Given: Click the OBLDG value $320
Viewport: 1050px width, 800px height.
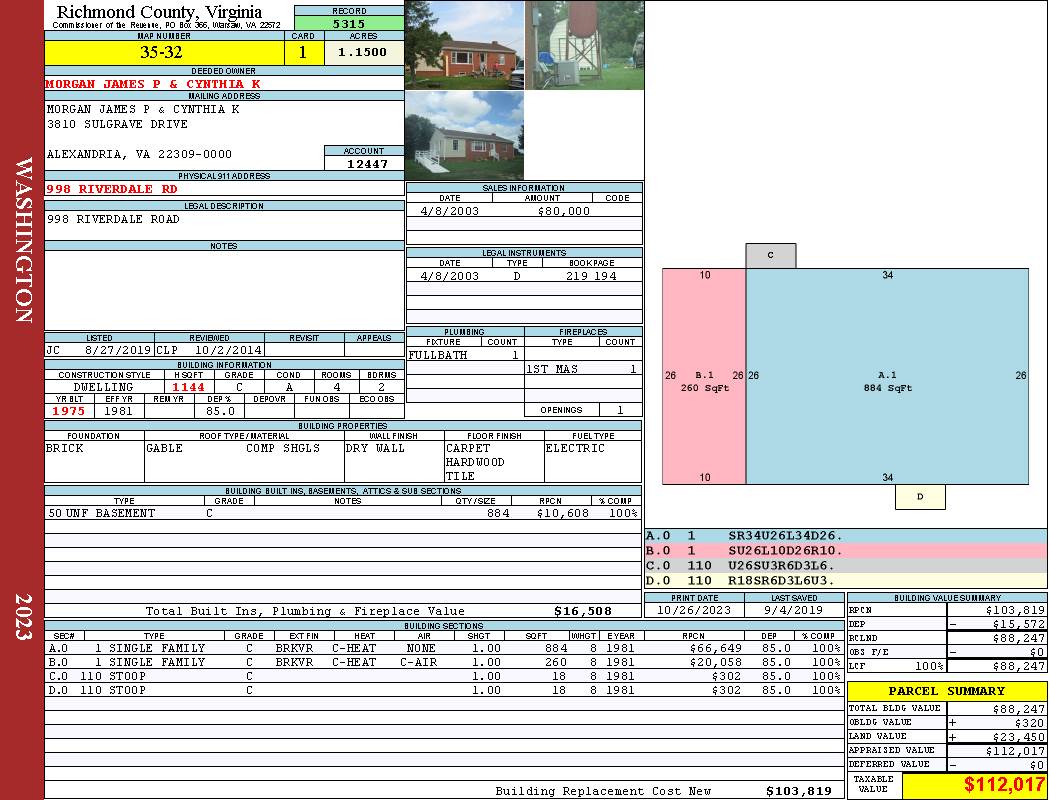Looking at the screenshot, I should click(x=1029, y=723).
